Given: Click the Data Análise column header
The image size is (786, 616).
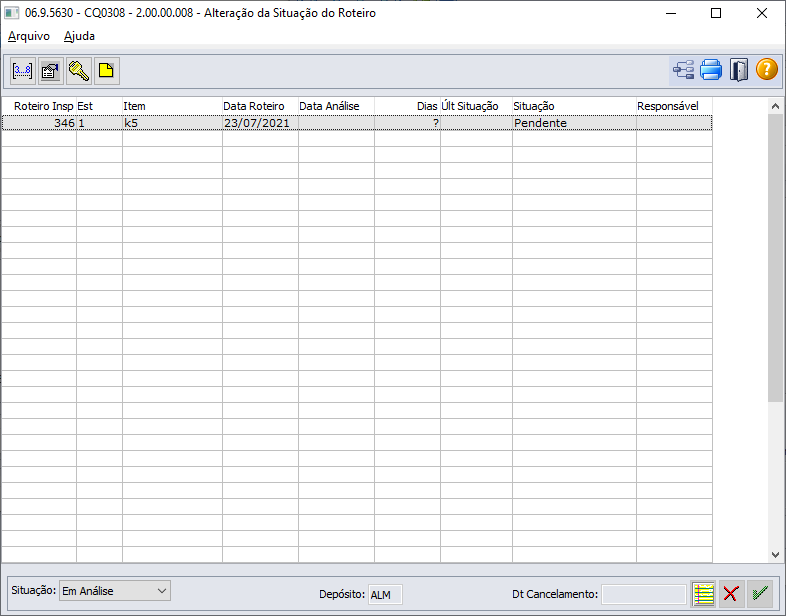Looking at the screenshot, I should (x=336, y=106).
